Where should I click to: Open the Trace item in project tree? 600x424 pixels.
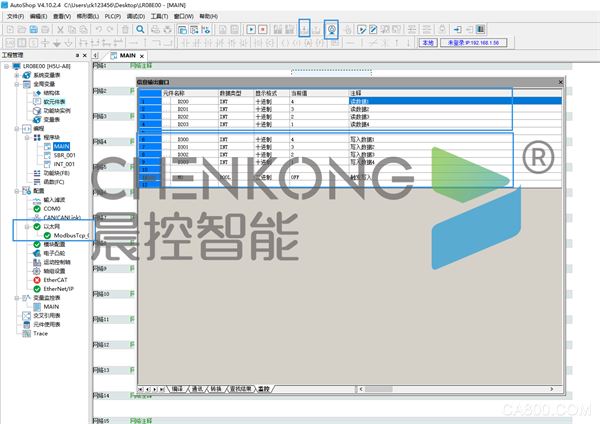40,334
